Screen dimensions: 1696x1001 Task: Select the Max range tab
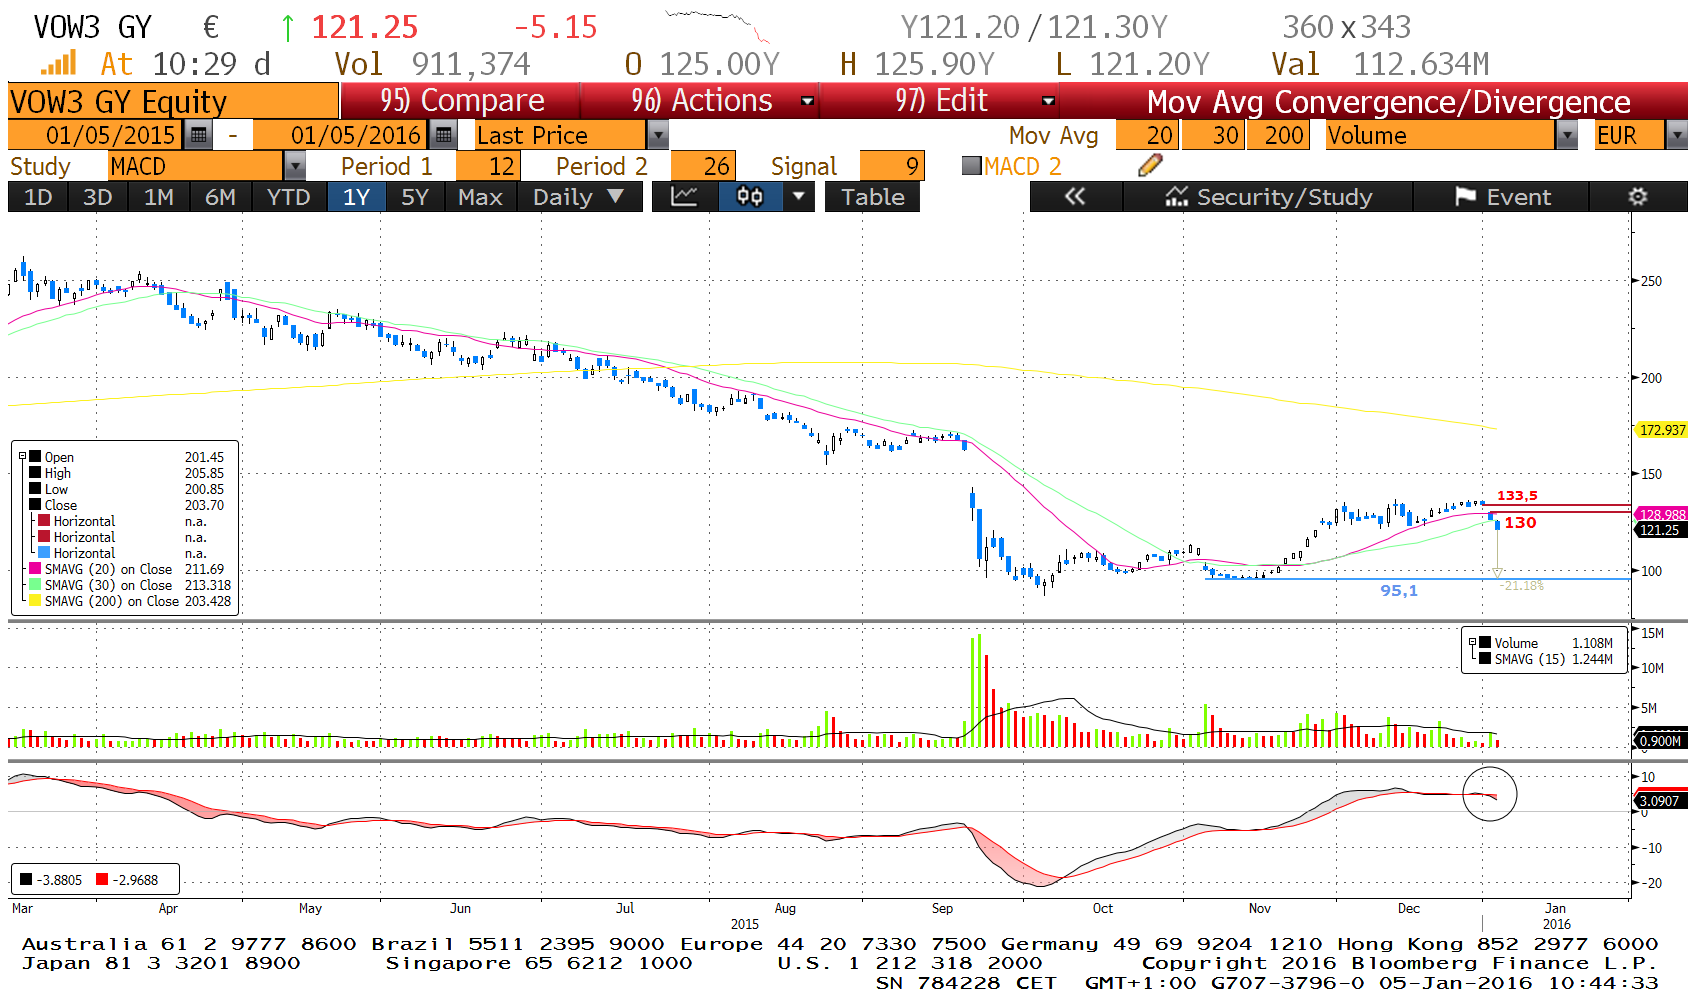pos(480,197)
